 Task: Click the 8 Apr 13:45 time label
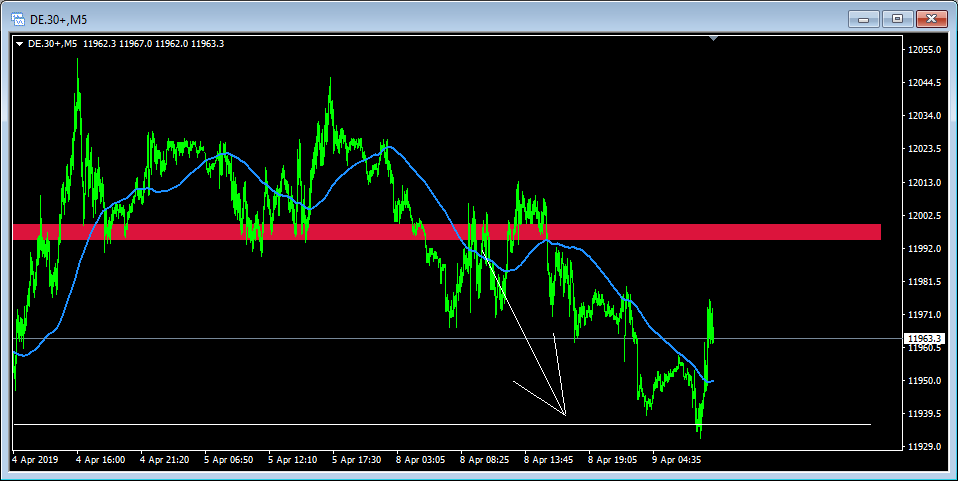click(548, 460)
